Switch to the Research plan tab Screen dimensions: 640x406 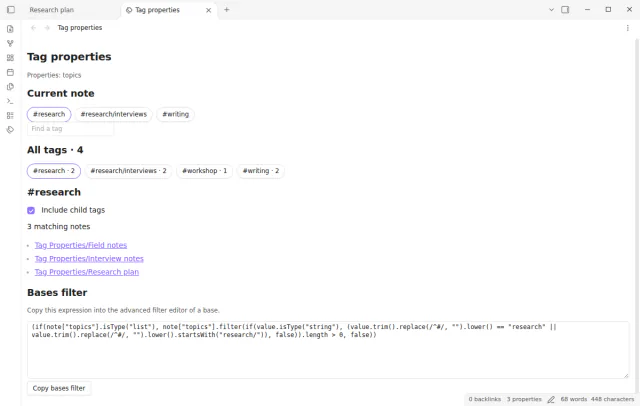pos(51,10)
